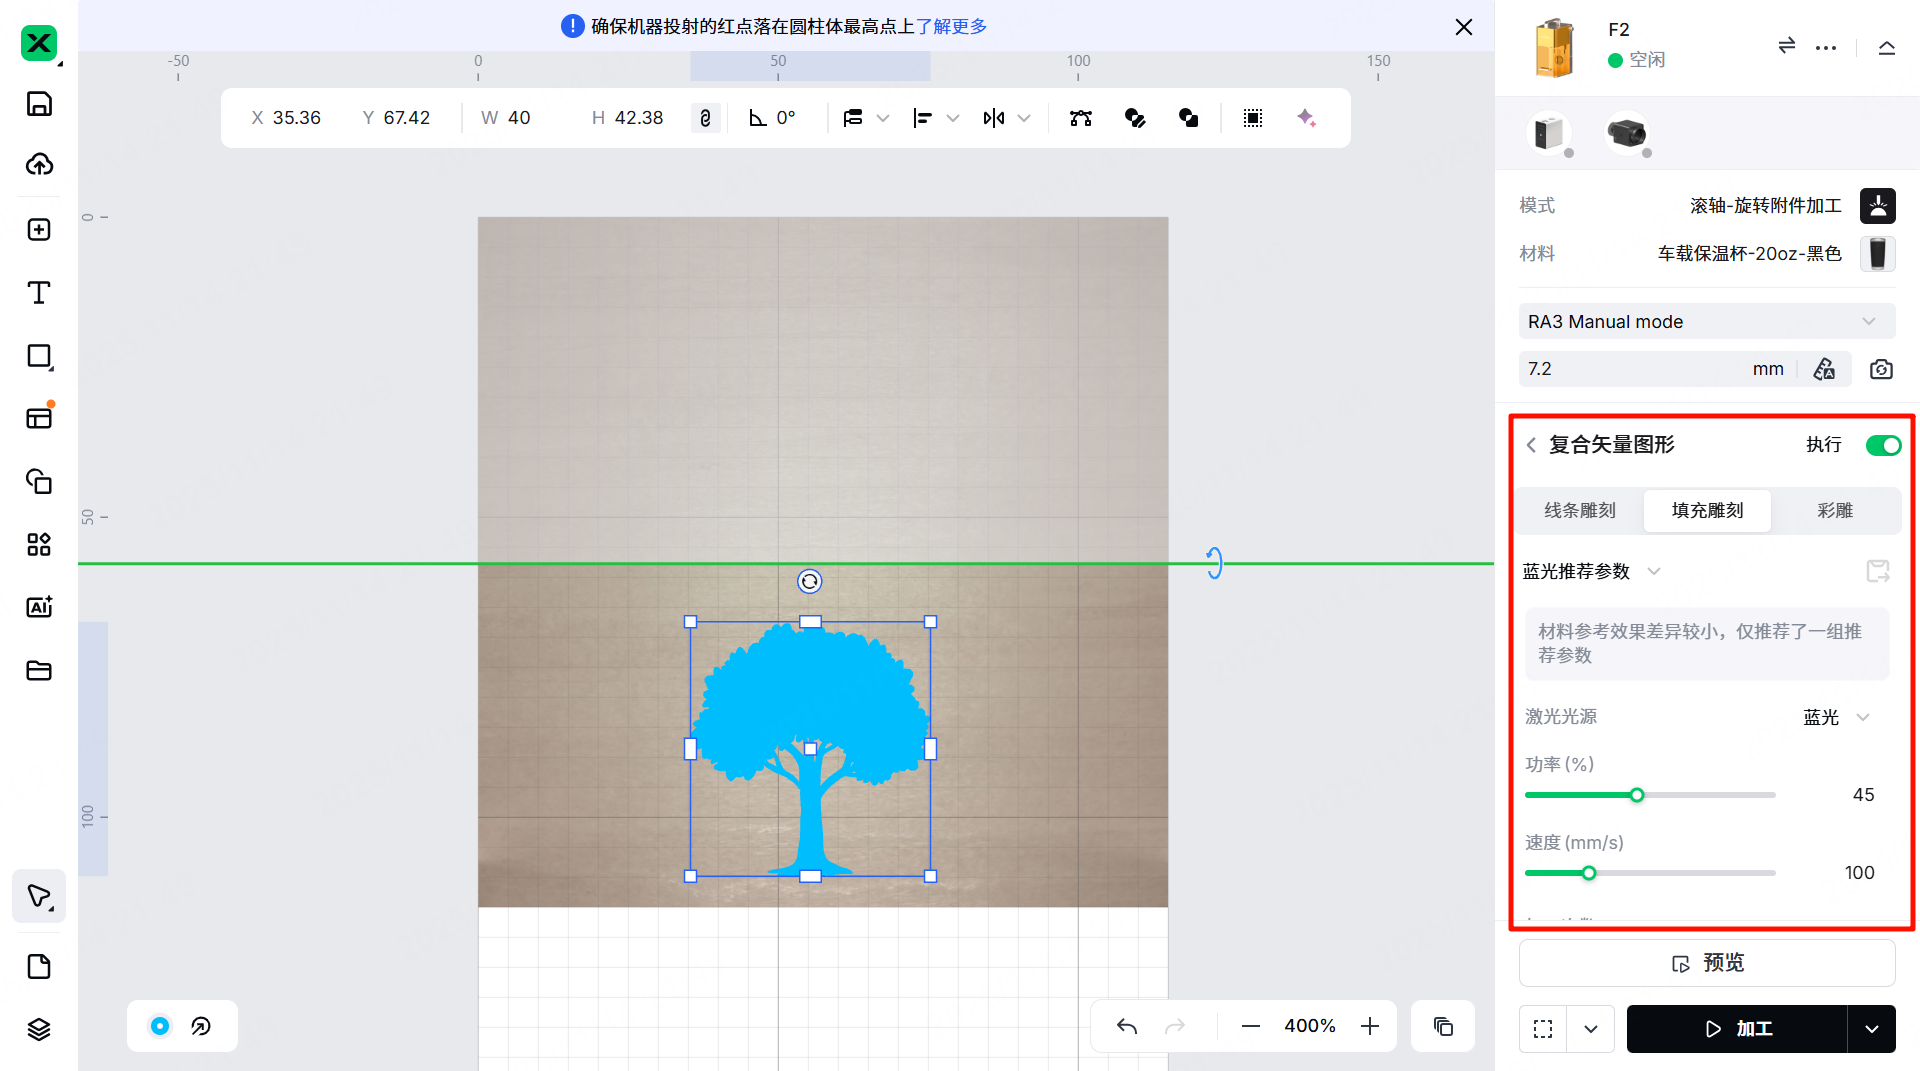The width and height of the screenshot is (1920, 1071).
Task: Open the 了解更多 link
Action: point(951,26)
